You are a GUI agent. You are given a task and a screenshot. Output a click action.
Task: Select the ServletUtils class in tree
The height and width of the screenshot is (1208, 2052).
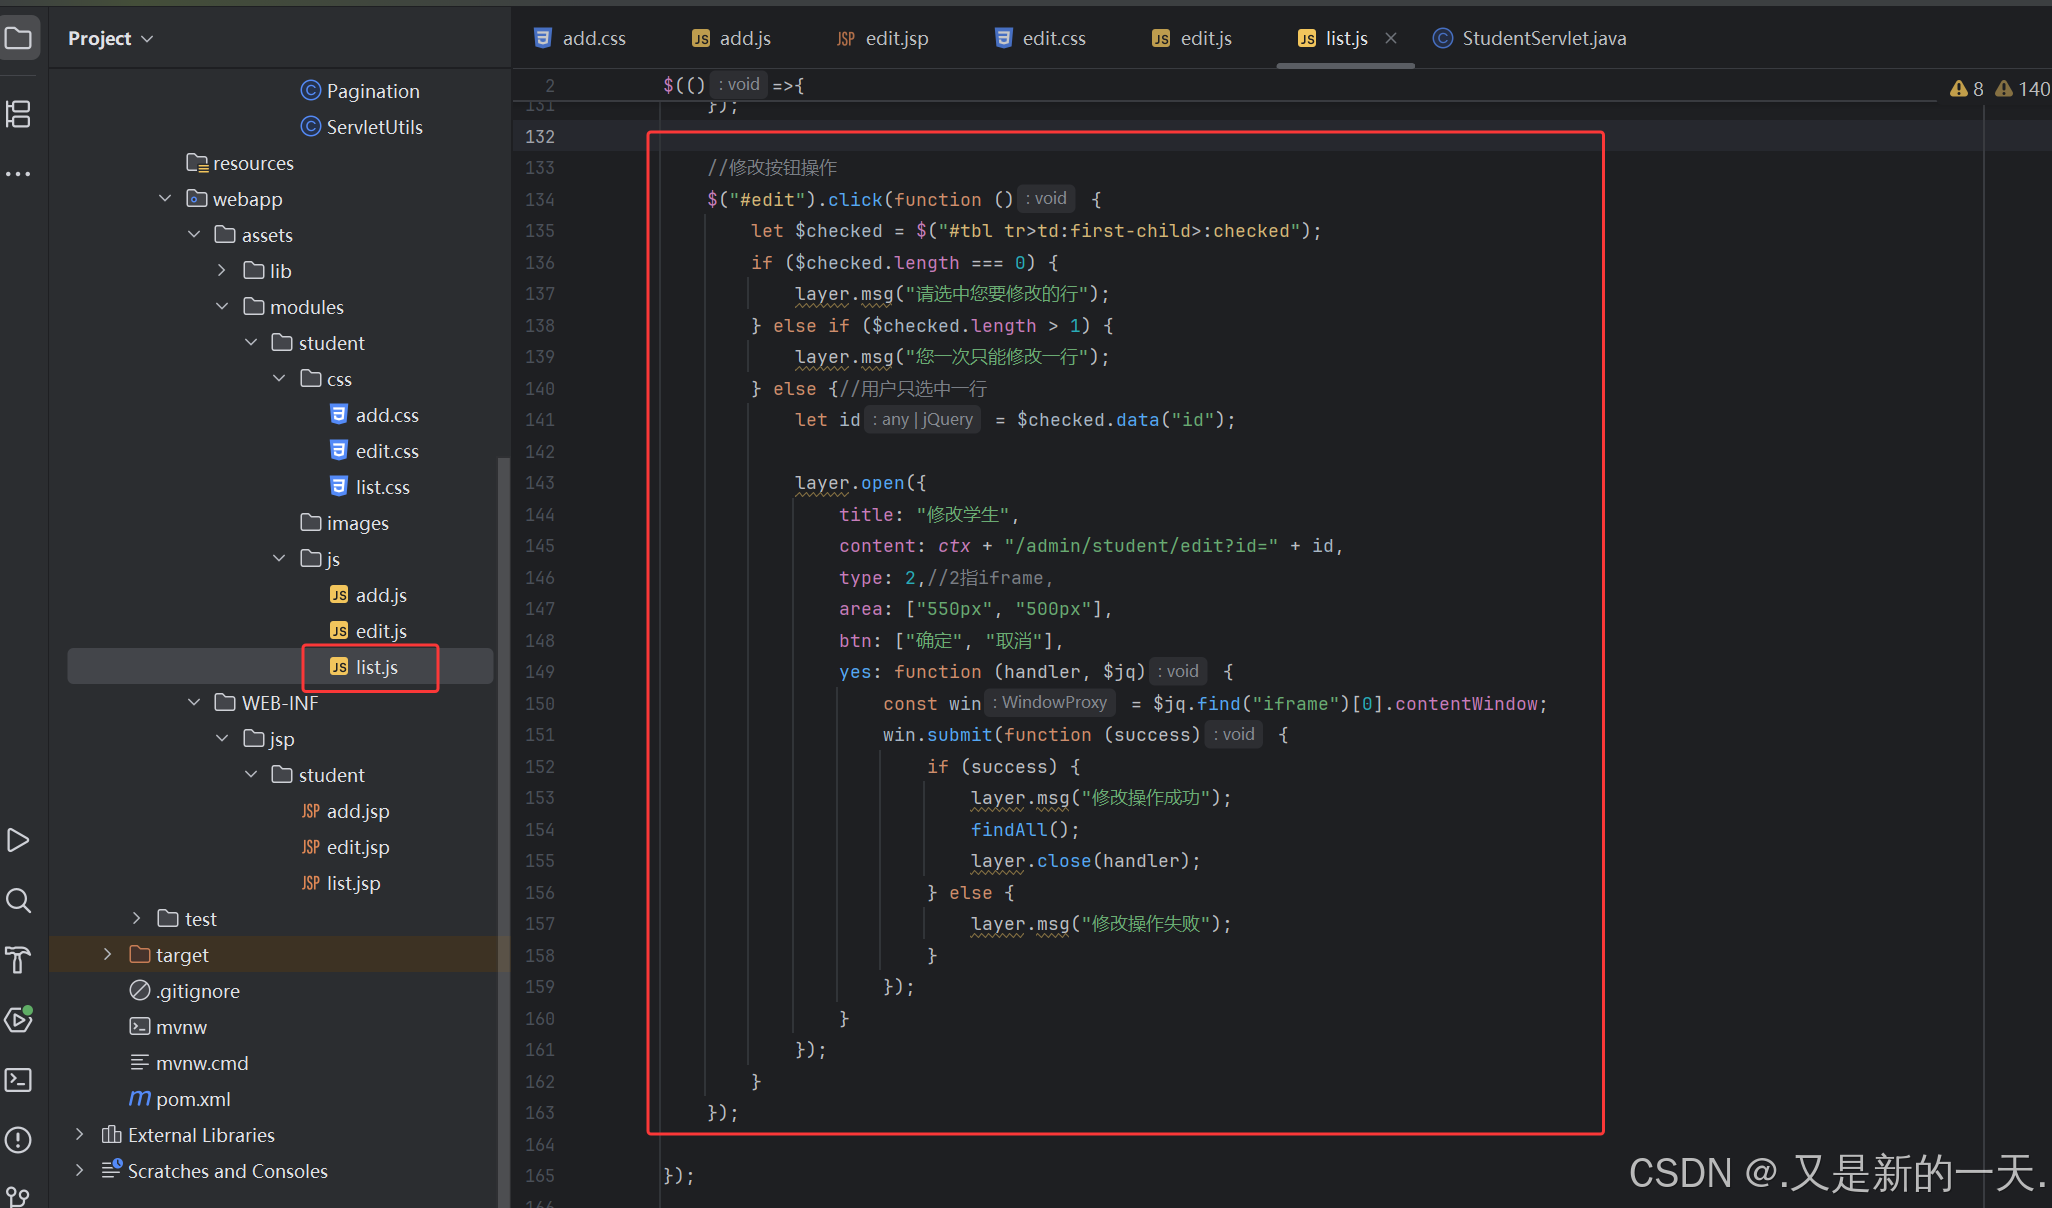pos(362,127)
